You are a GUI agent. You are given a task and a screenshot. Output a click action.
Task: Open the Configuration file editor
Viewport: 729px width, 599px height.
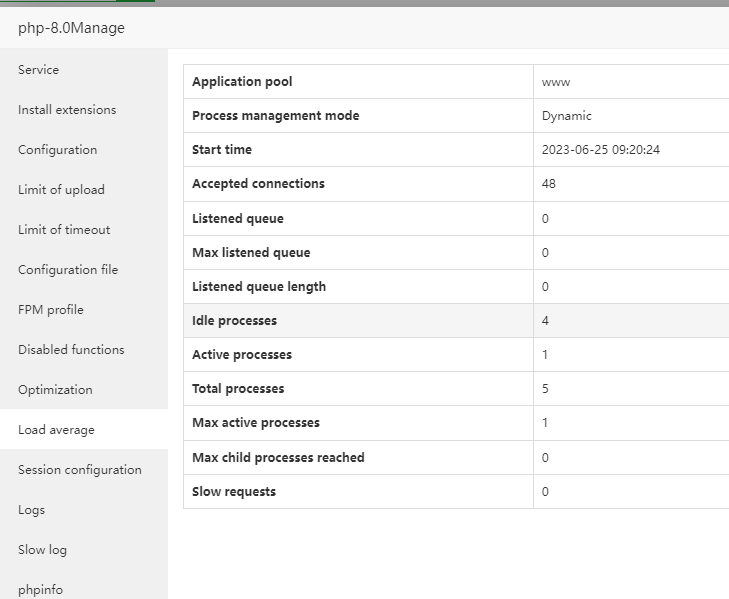click(x=68, y=270)
